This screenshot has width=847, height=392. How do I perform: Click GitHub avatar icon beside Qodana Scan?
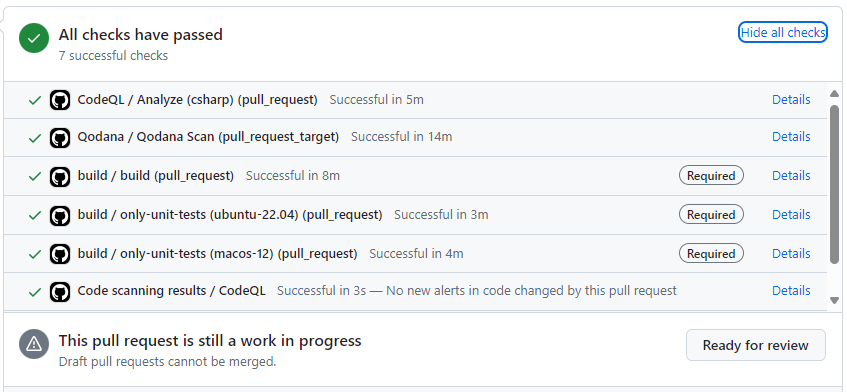[60, 138]
